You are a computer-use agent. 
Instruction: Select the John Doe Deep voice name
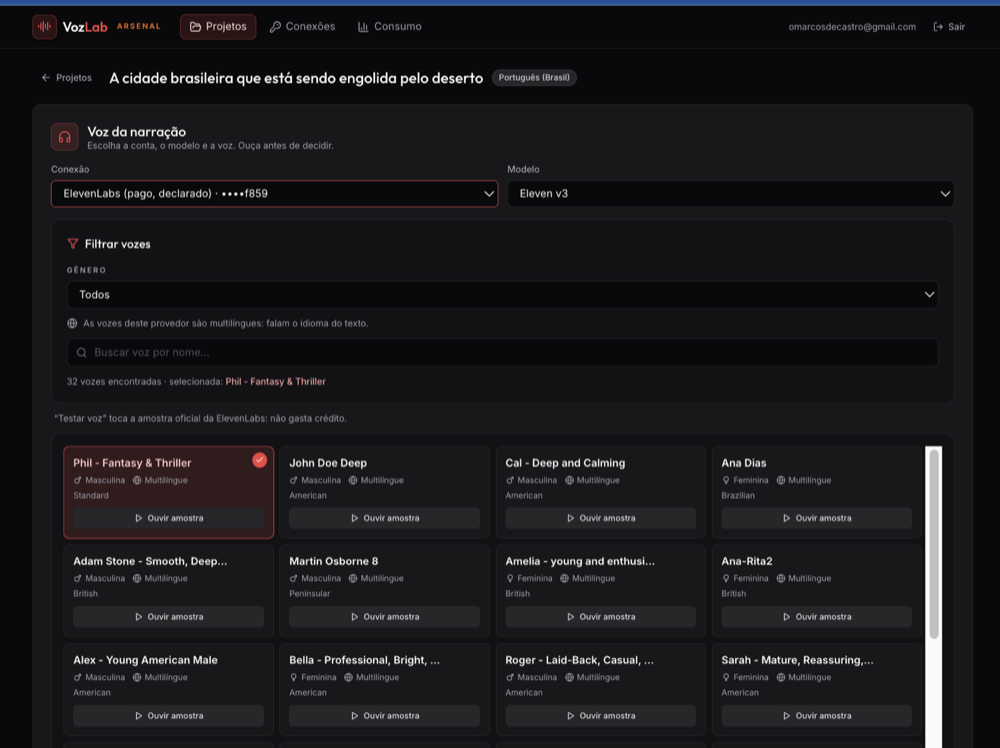coord(328,463)
